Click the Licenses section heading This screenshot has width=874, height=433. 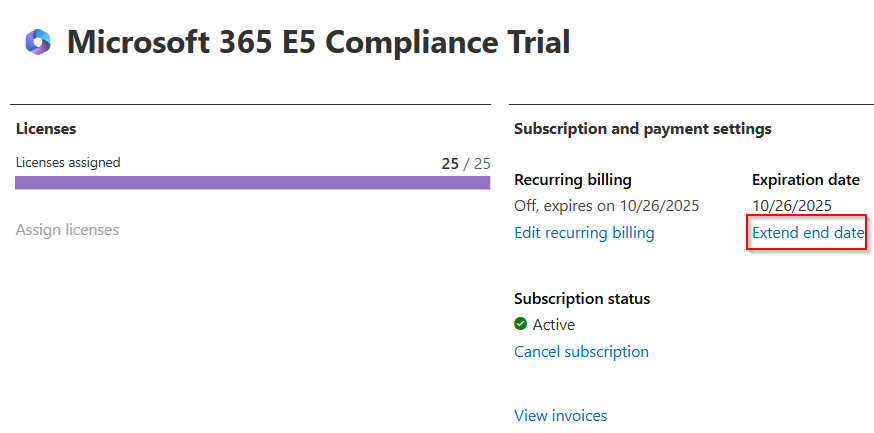click(x=46, y=129)
